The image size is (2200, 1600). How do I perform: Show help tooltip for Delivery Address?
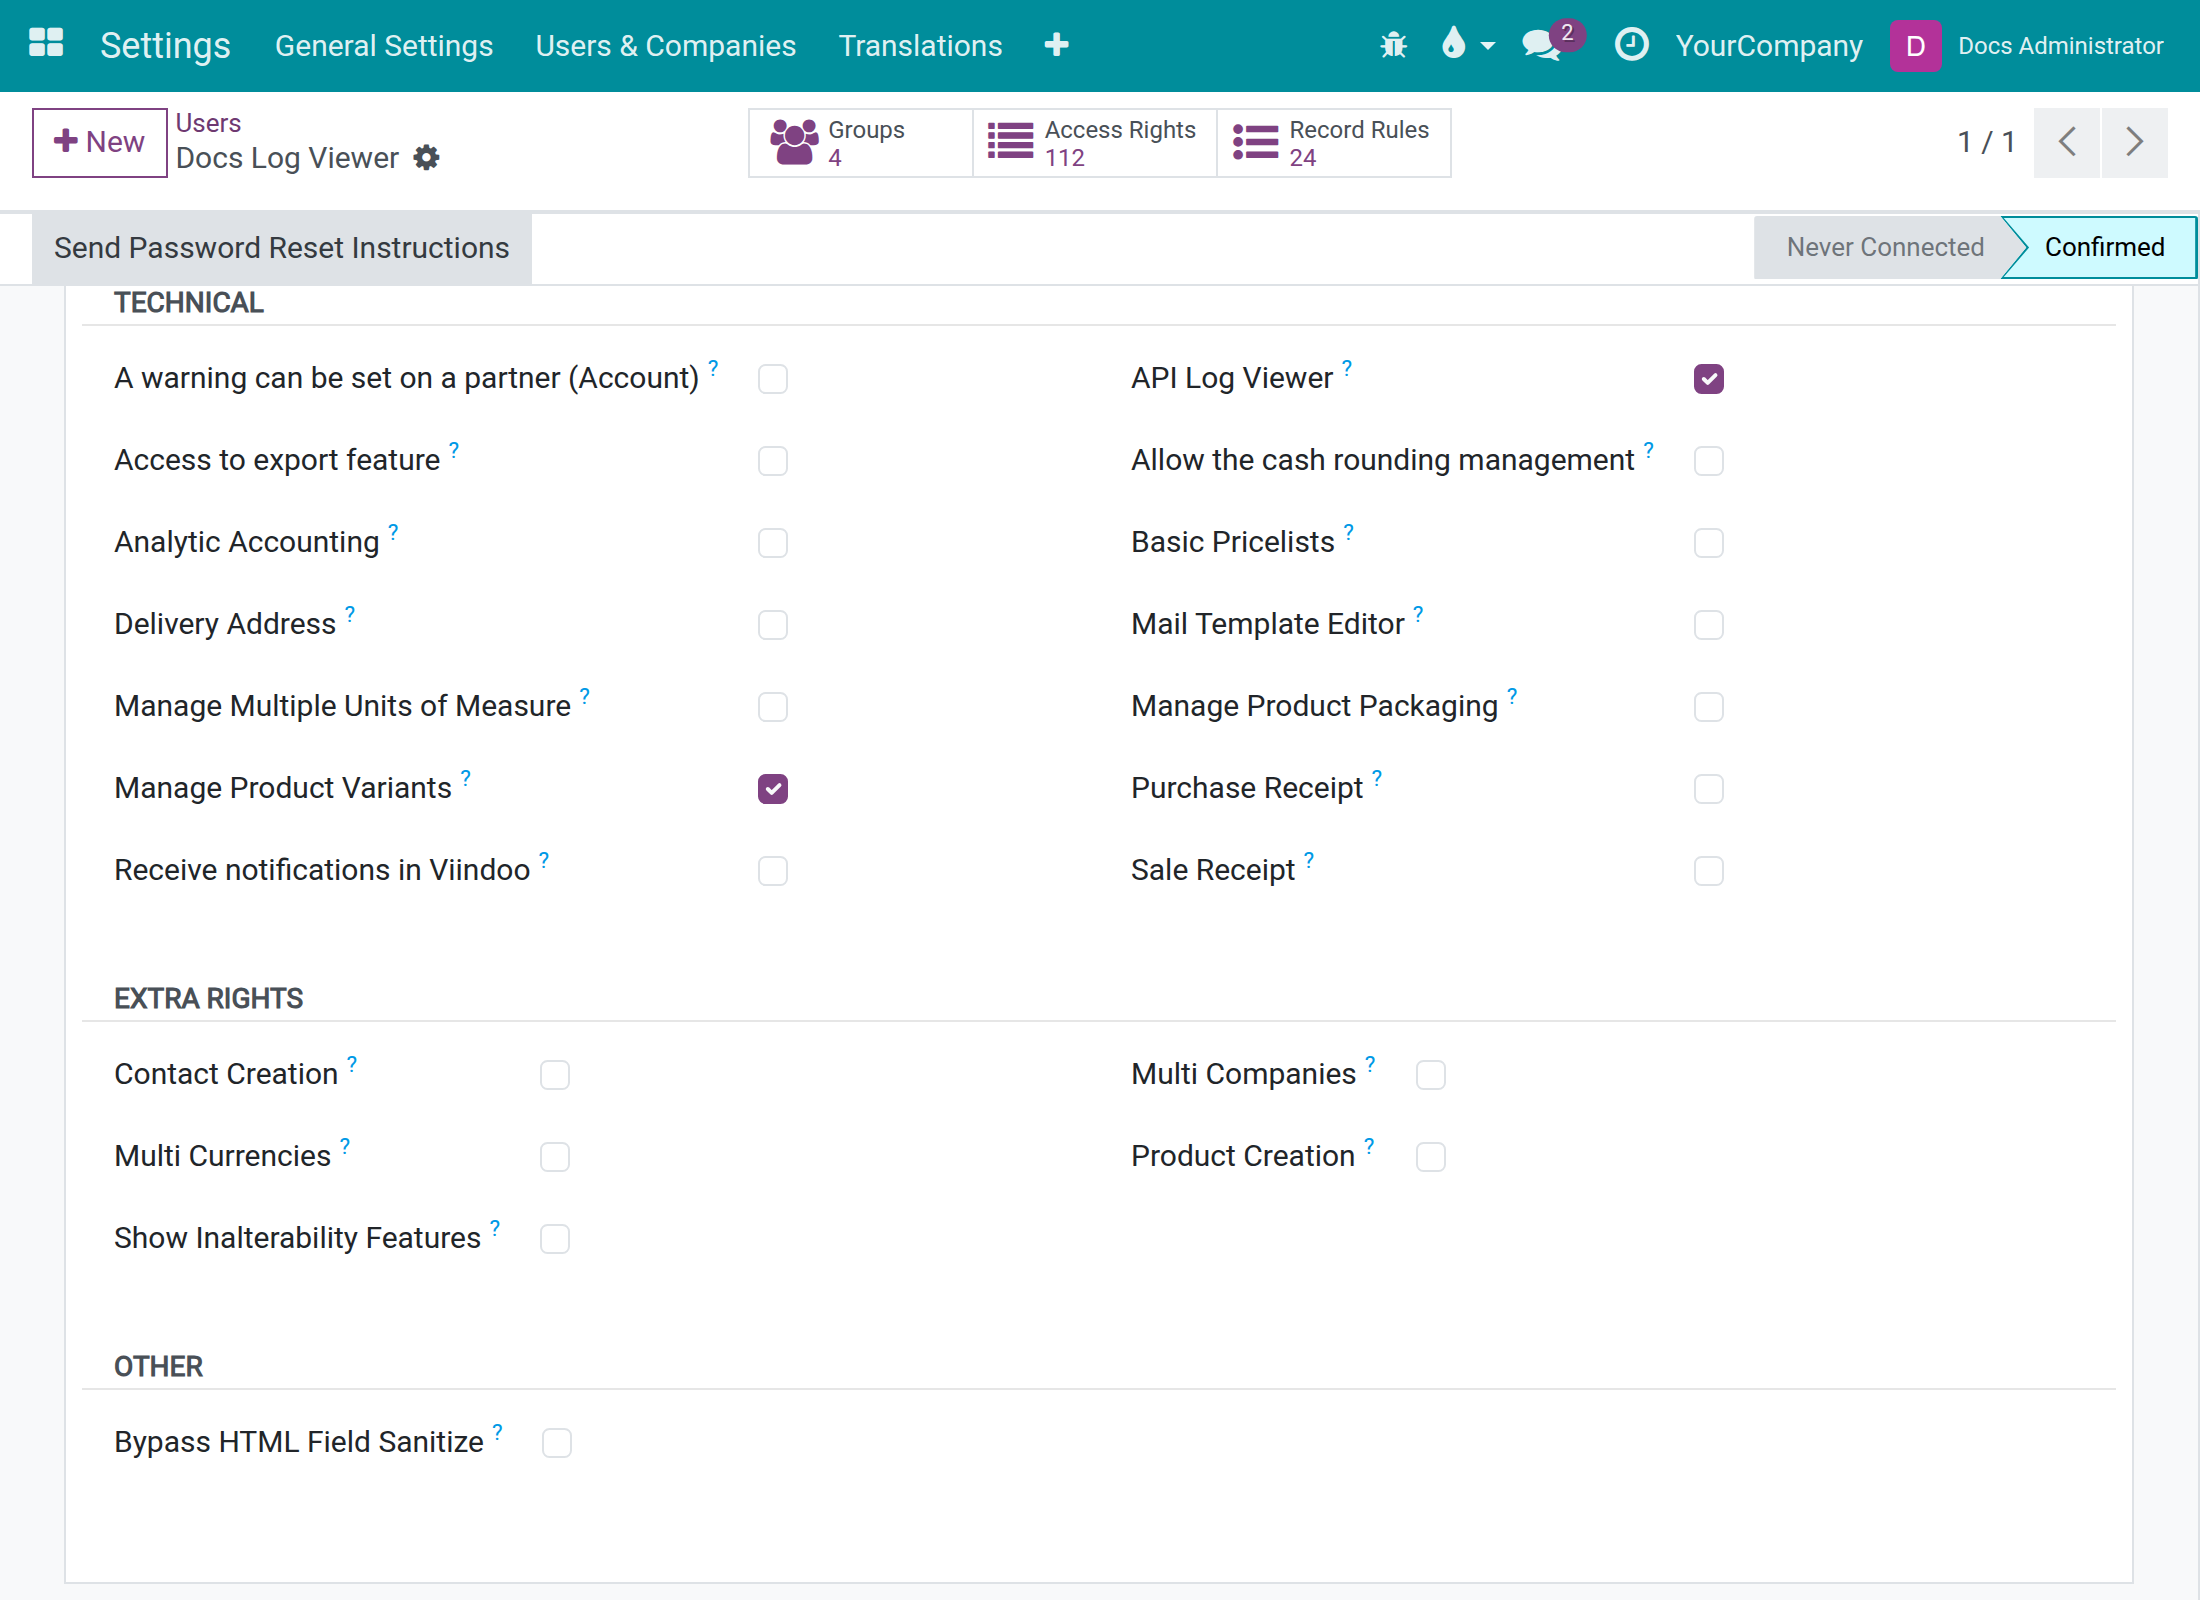pos(350,614)
